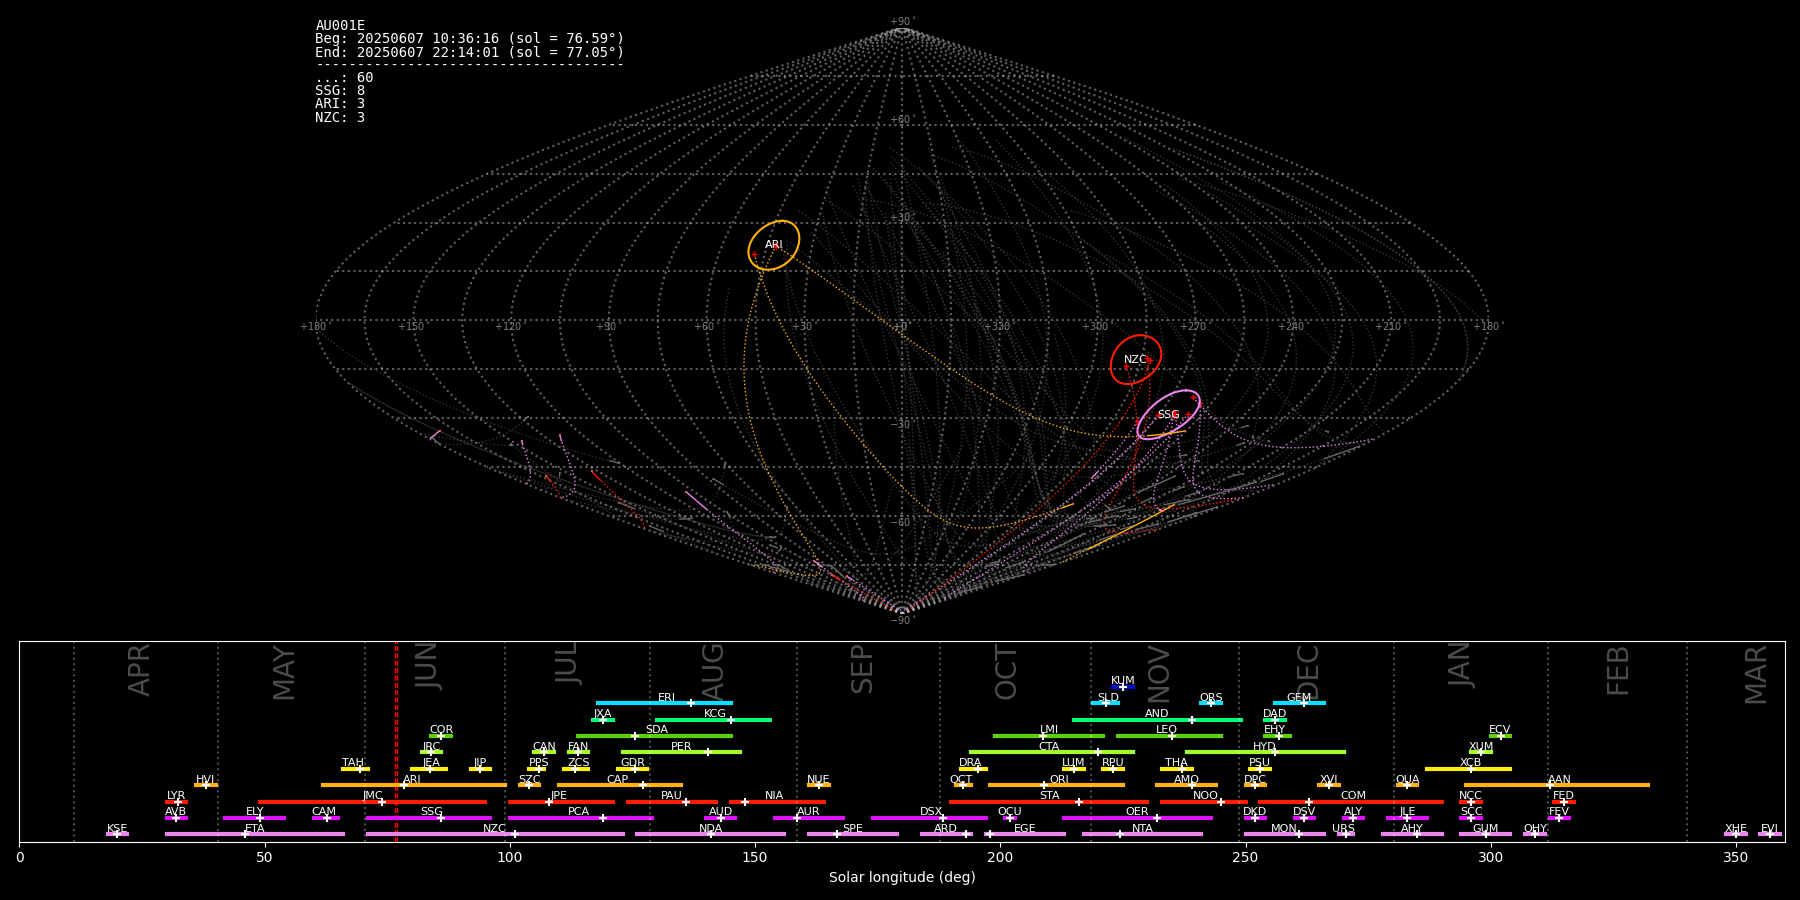1800x900 pixels.
Task: Select the AAN shower bar
Action: point(1557,785)
